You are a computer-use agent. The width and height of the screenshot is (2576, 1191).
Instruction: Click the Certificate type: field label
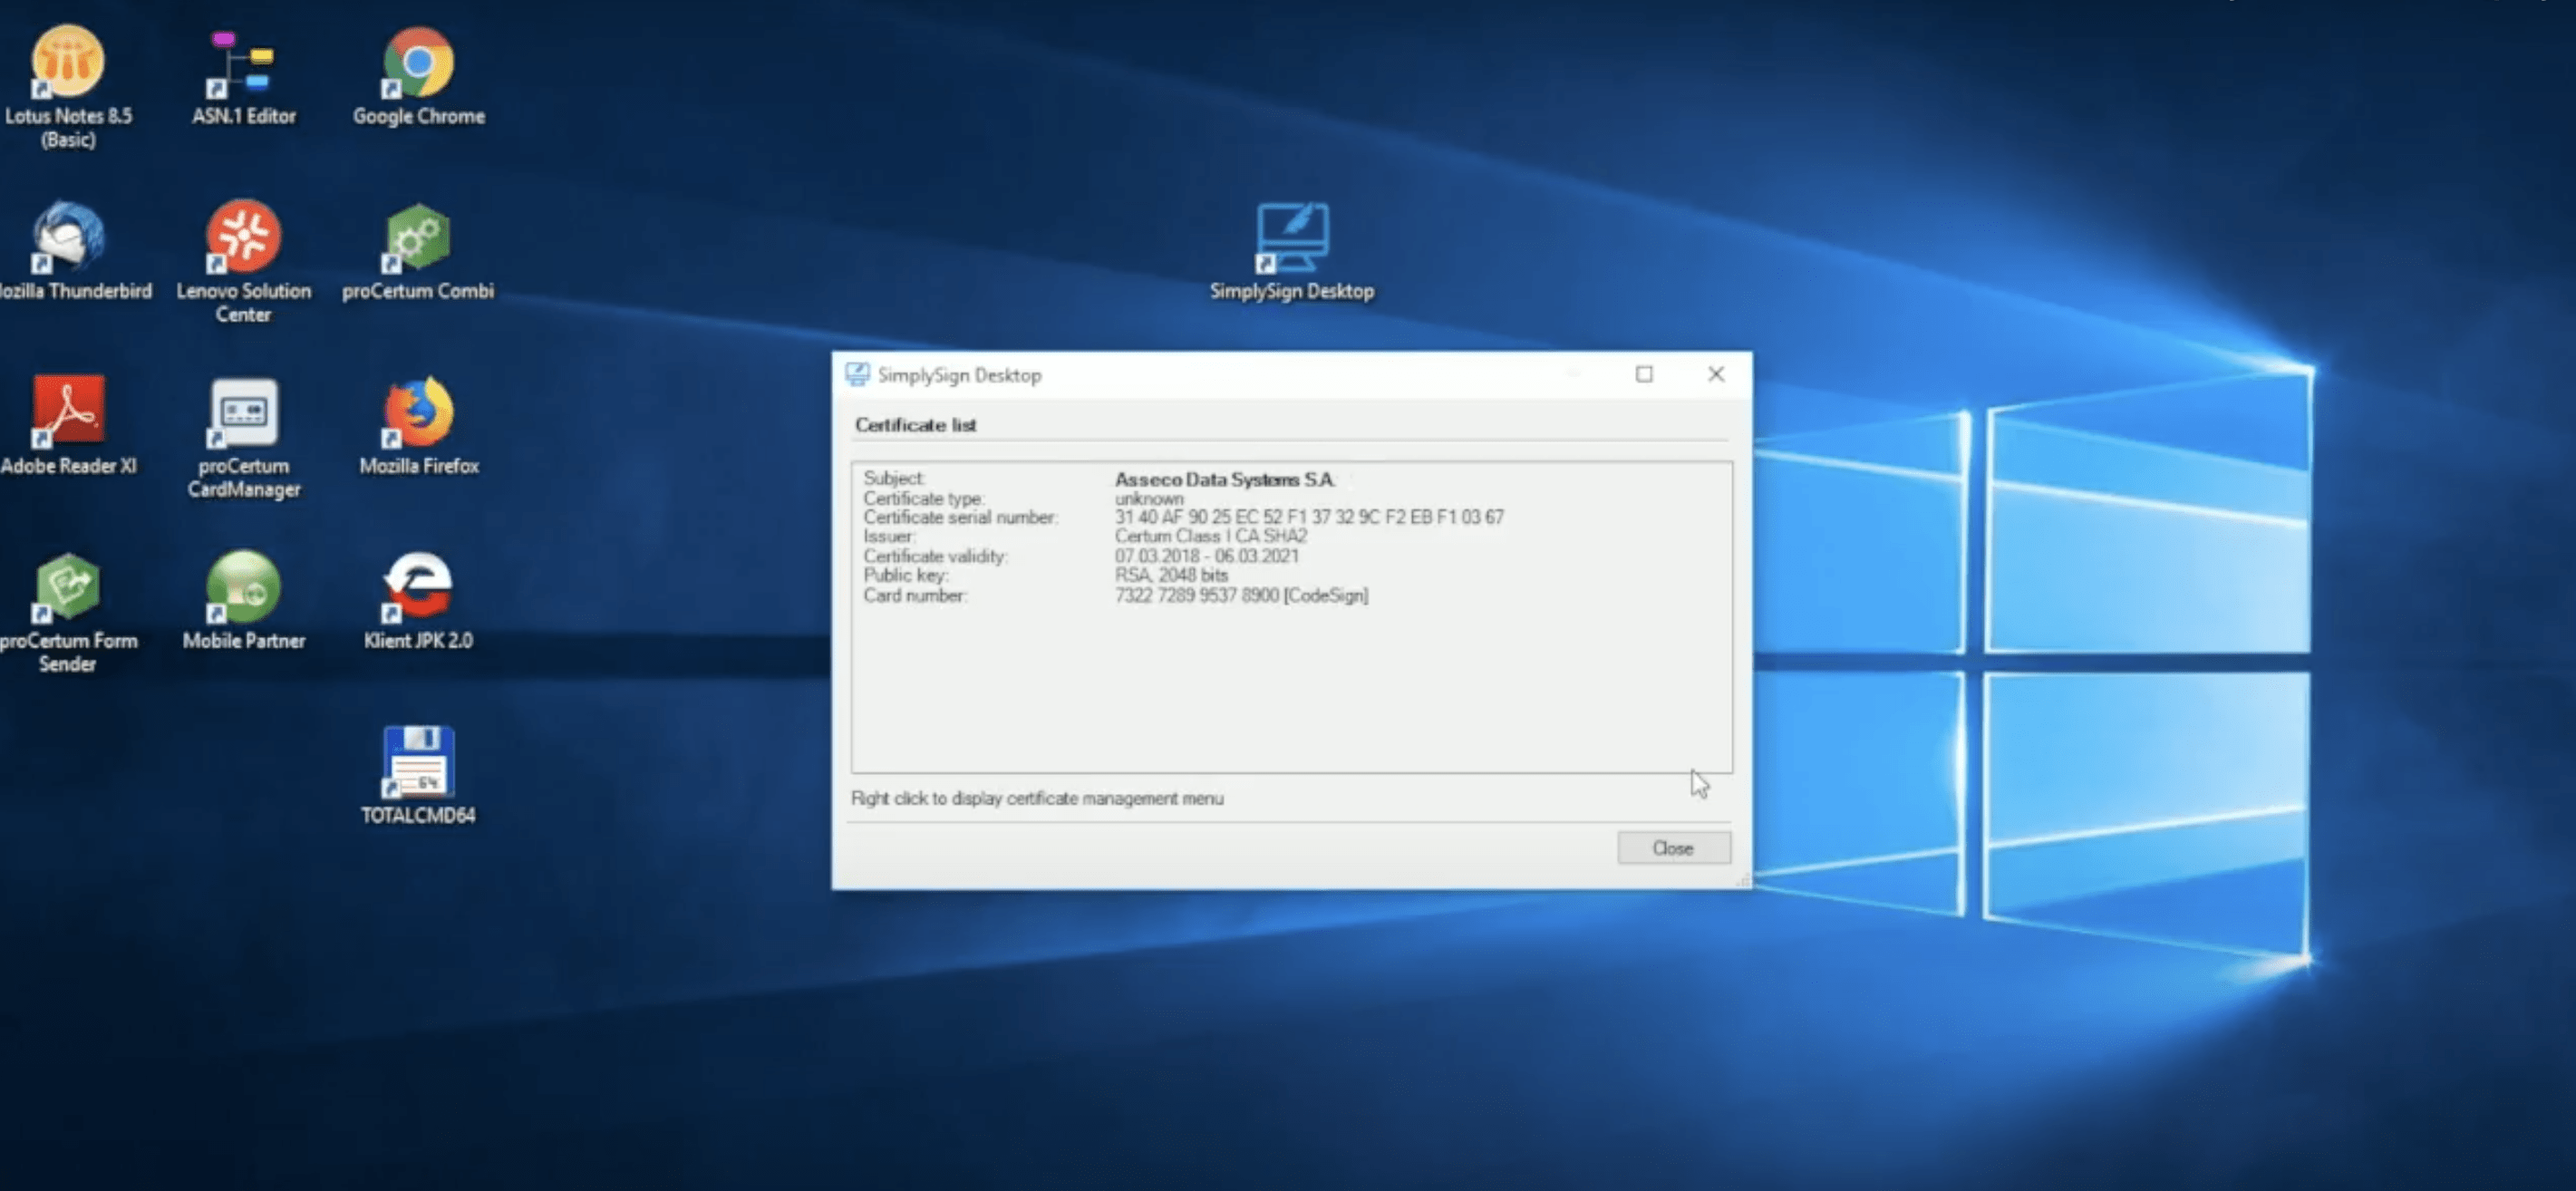[x=923, y=498]
